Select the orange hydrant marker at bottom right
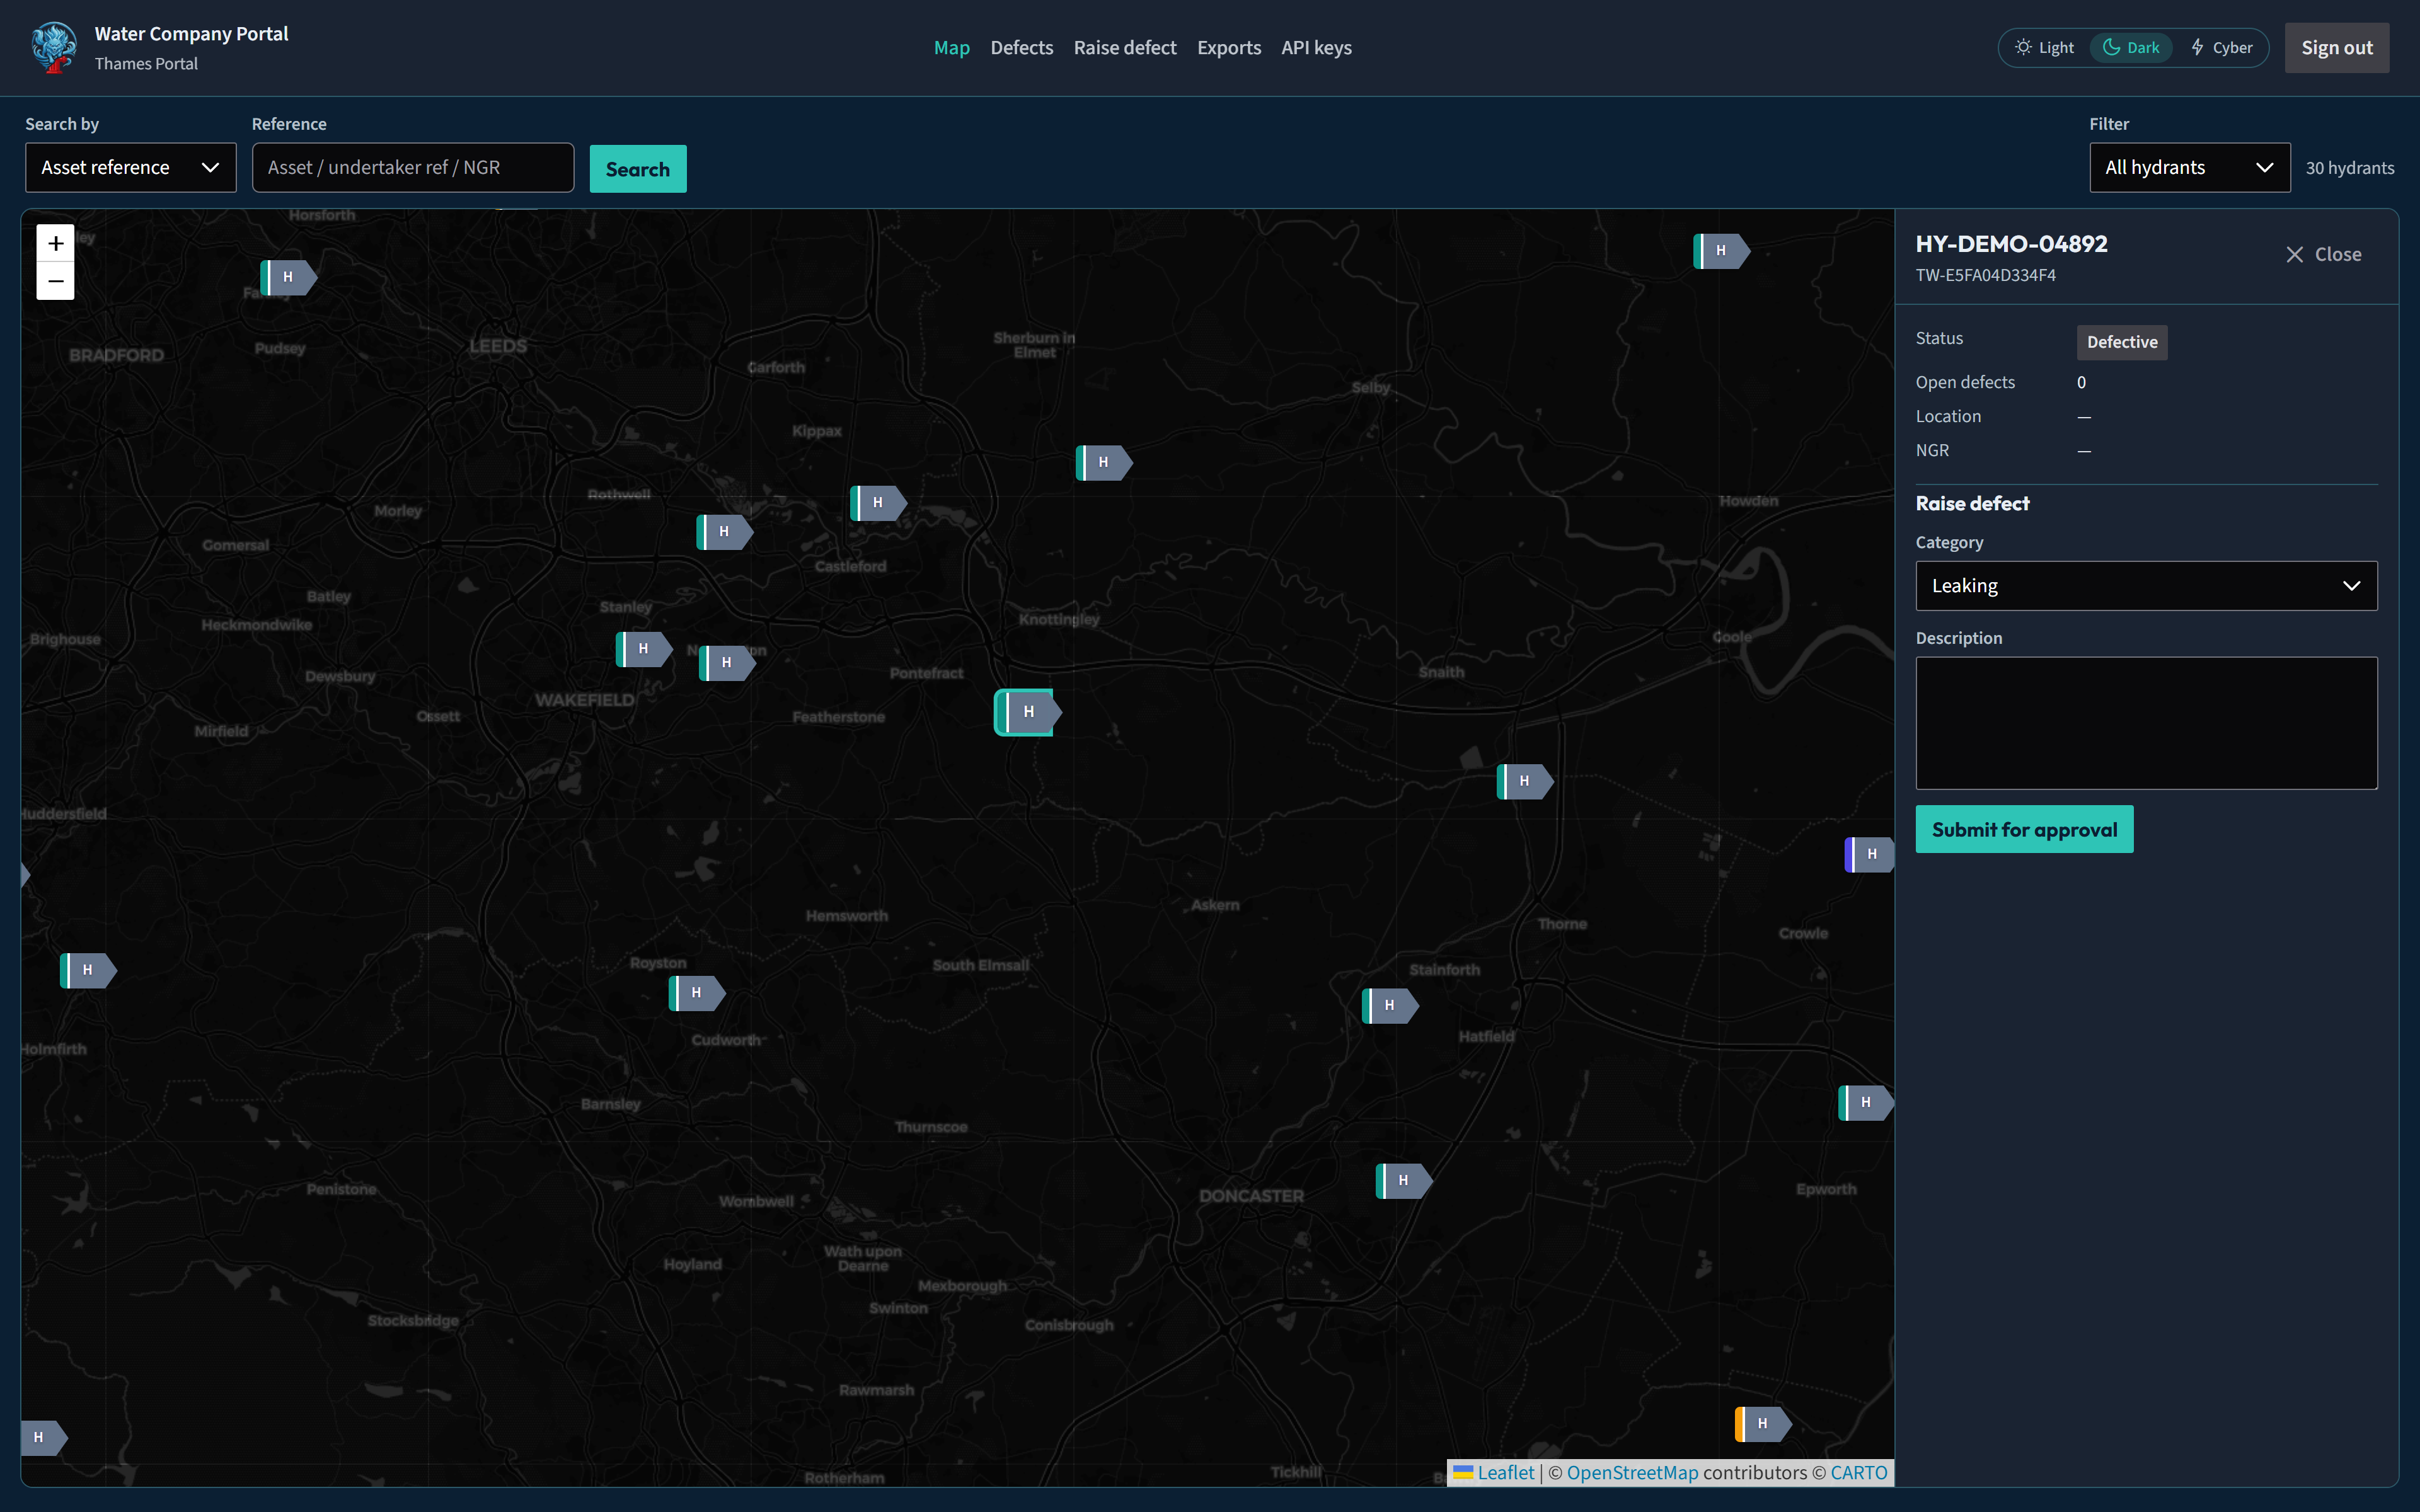2420x1512 pixels. 1762,1424
